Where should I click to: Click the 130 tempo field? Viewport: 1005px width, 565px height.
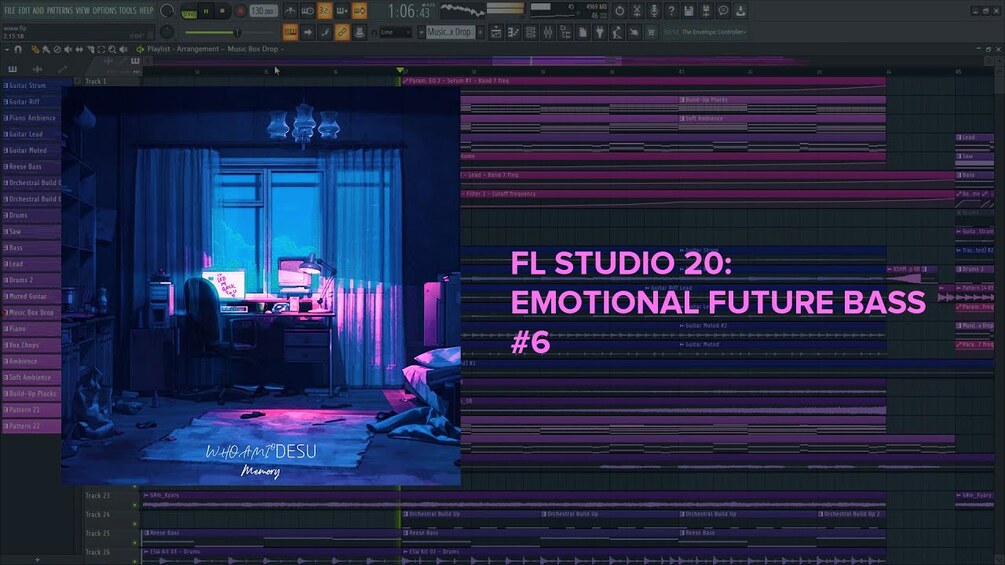pos(263,11)
